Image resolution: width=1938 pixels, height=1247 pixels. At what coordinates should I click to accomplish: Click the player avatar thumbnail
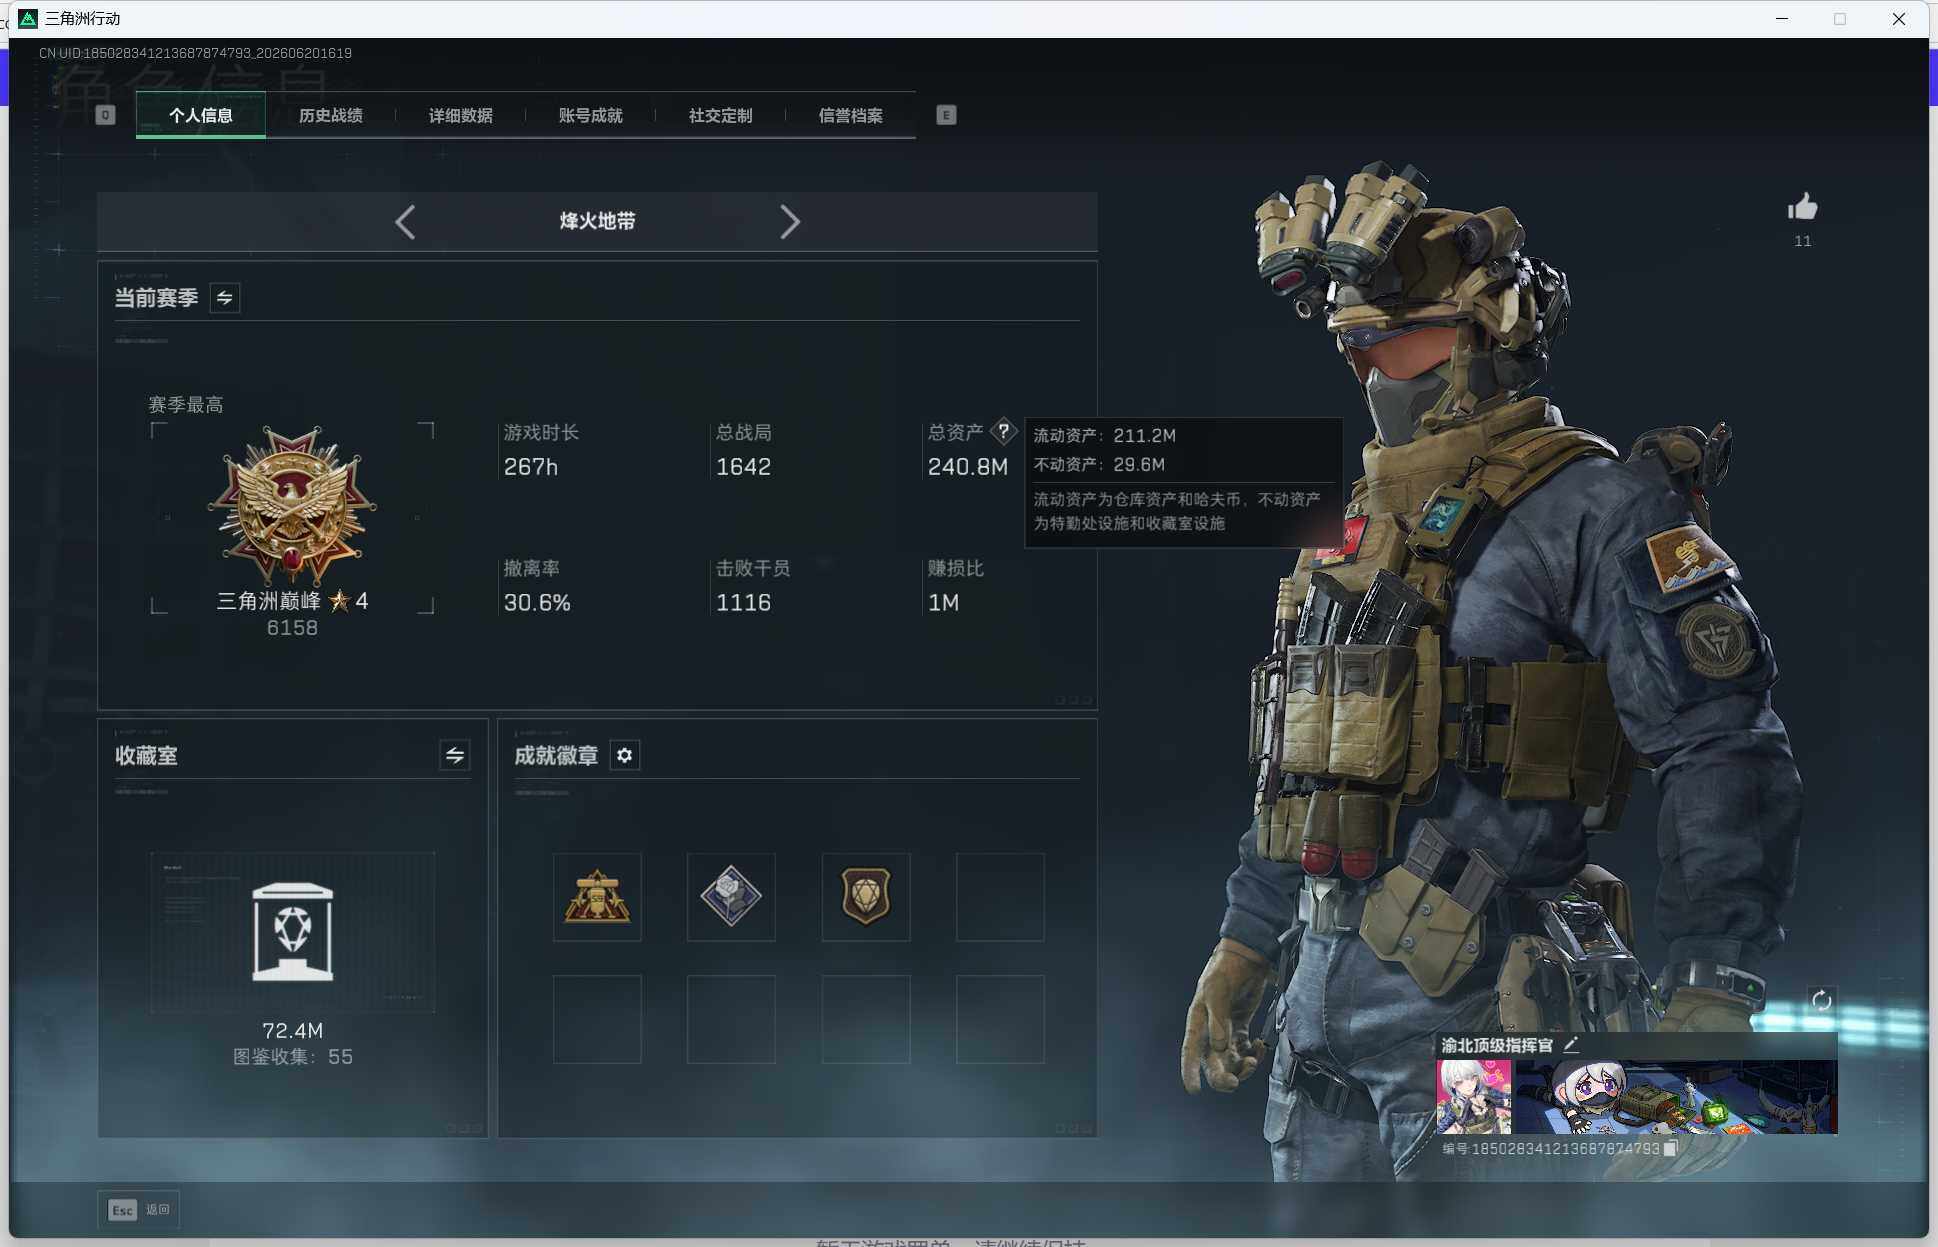pos(1474,1097)
